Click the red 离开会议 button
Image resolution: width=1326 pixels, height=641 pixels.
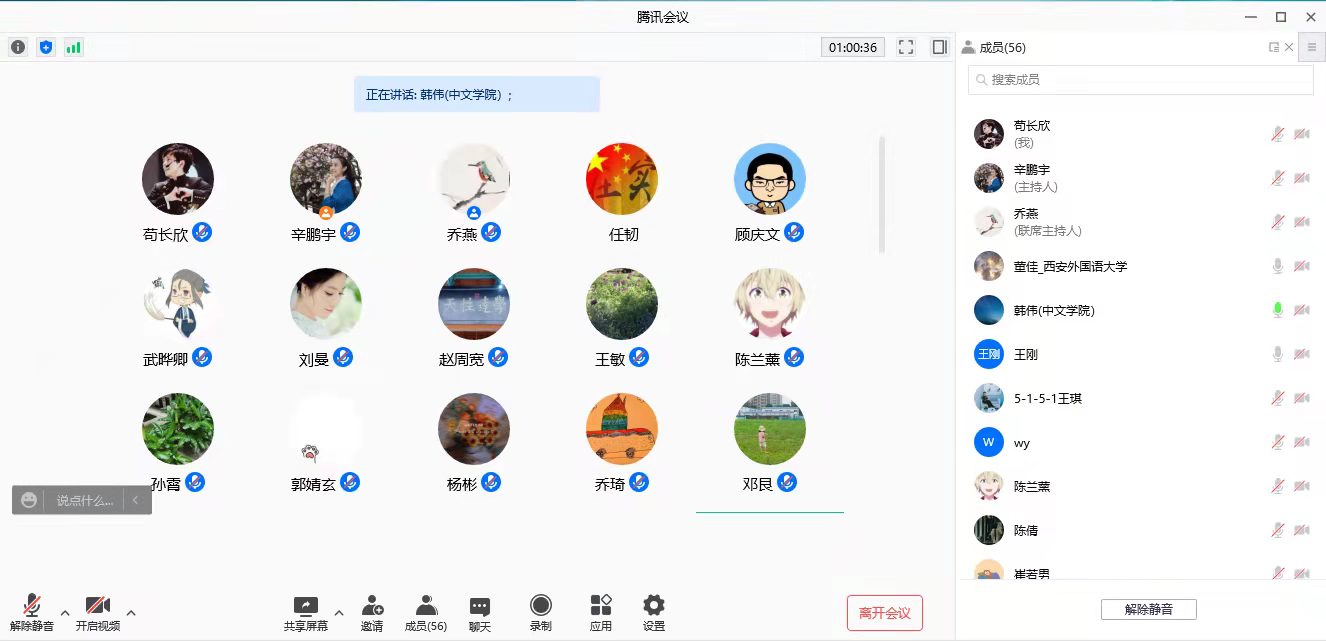[884, 613]
